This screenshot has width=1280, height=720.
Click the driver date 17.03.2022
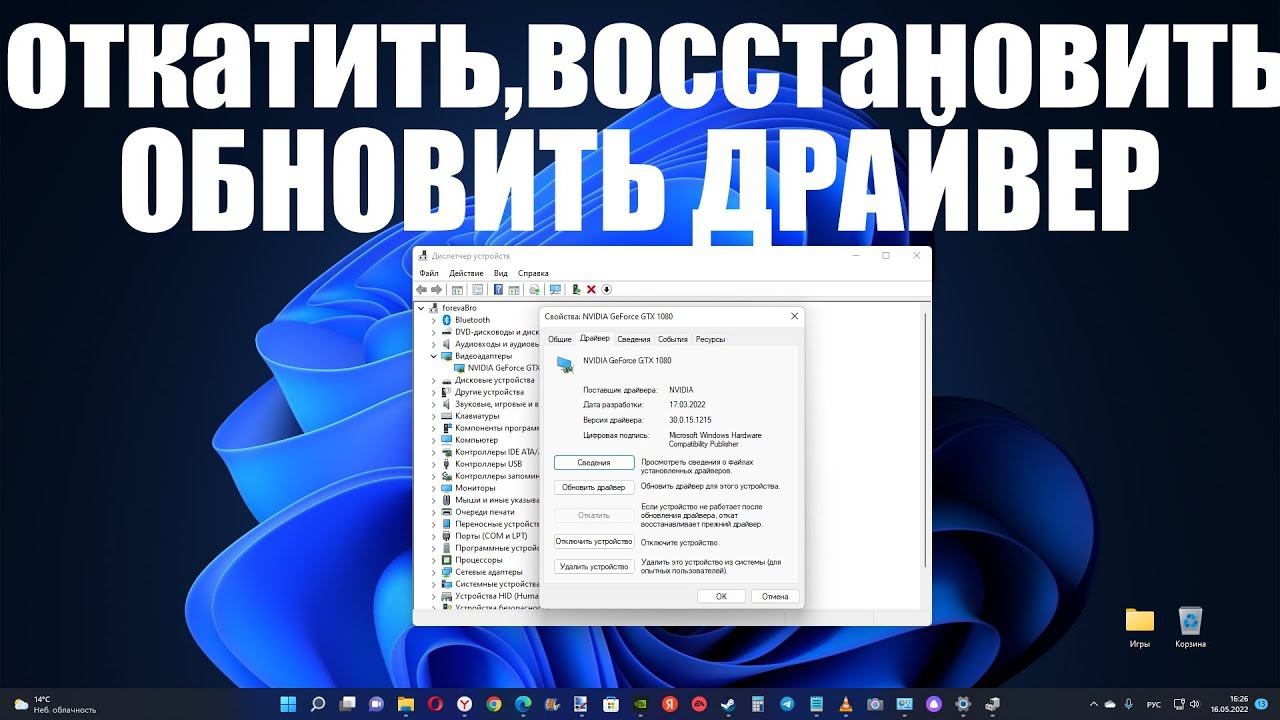click(687, 405)
